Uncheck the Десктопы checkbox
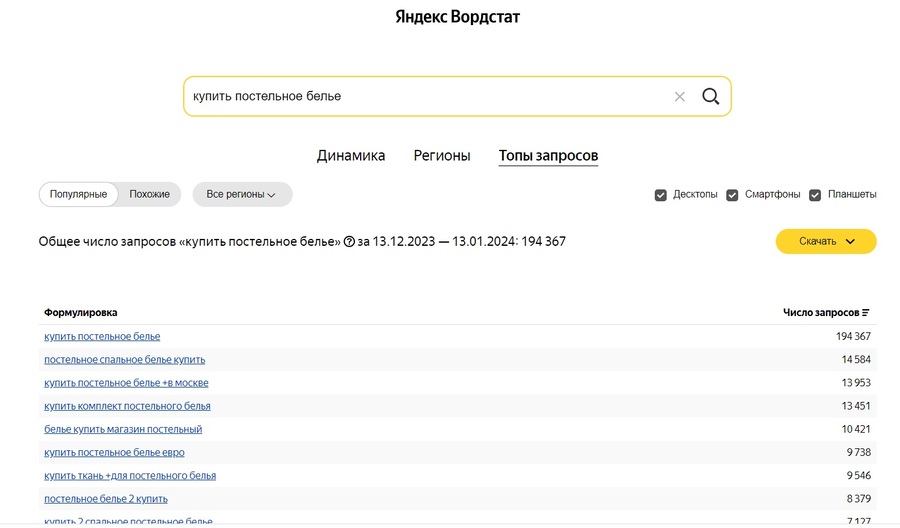The image size is (900, 528). click(660, 195)
